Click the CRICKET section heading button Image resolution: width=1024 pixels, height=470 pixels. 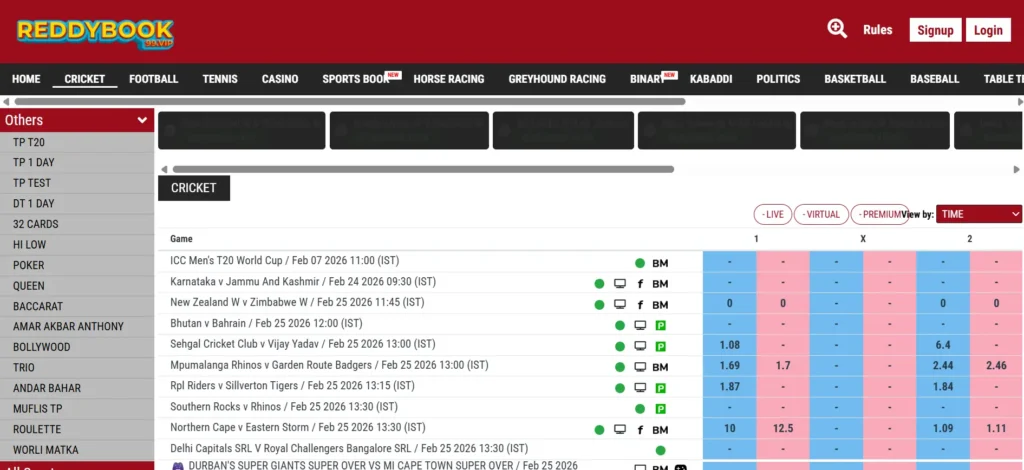(x=194, y=188)
